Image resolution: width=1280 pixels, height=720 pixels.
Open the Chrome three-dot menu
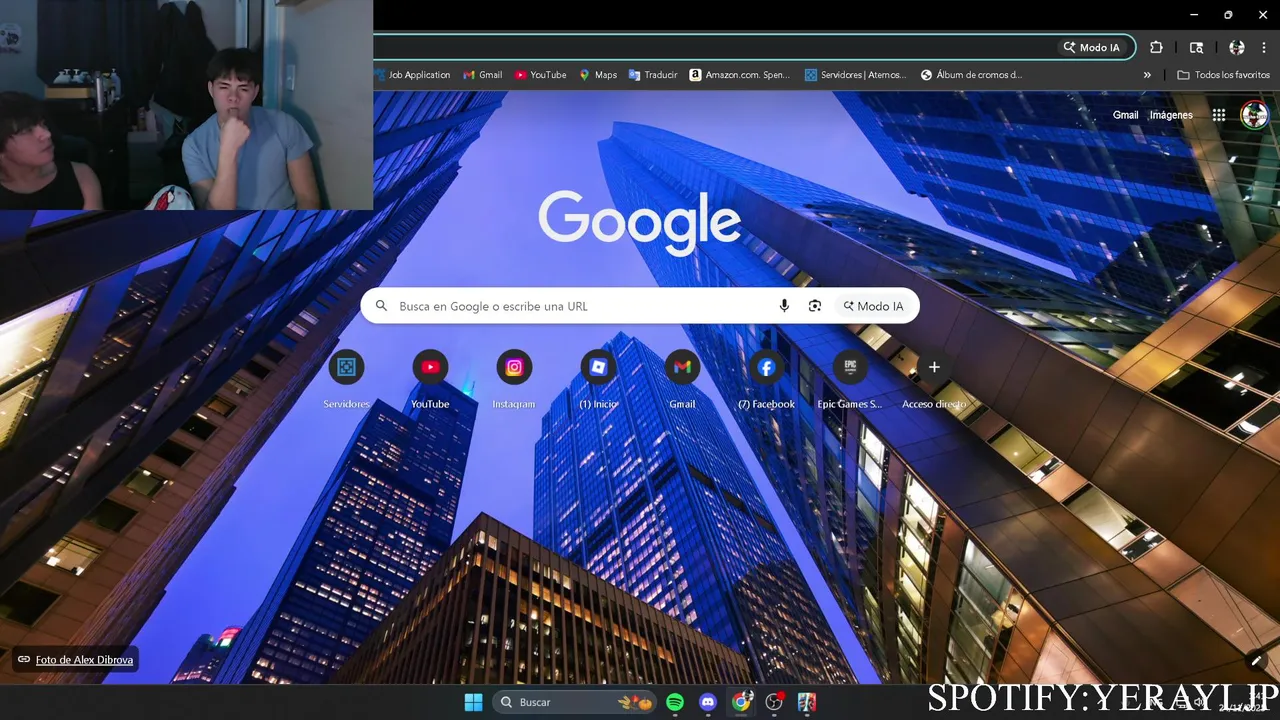click(x=1264, y=47)
